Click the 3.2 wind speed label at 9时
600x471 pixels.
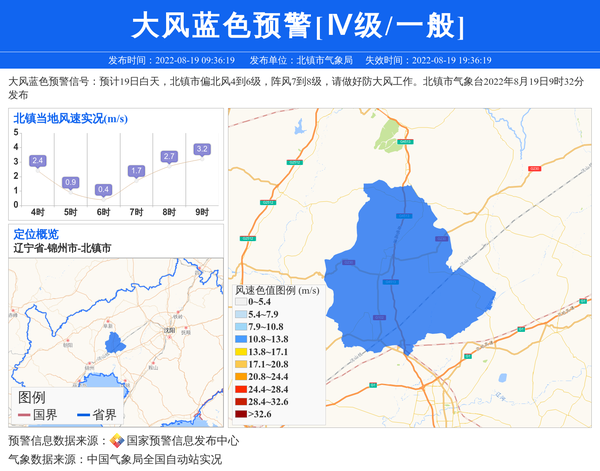(x=202, y=150)
